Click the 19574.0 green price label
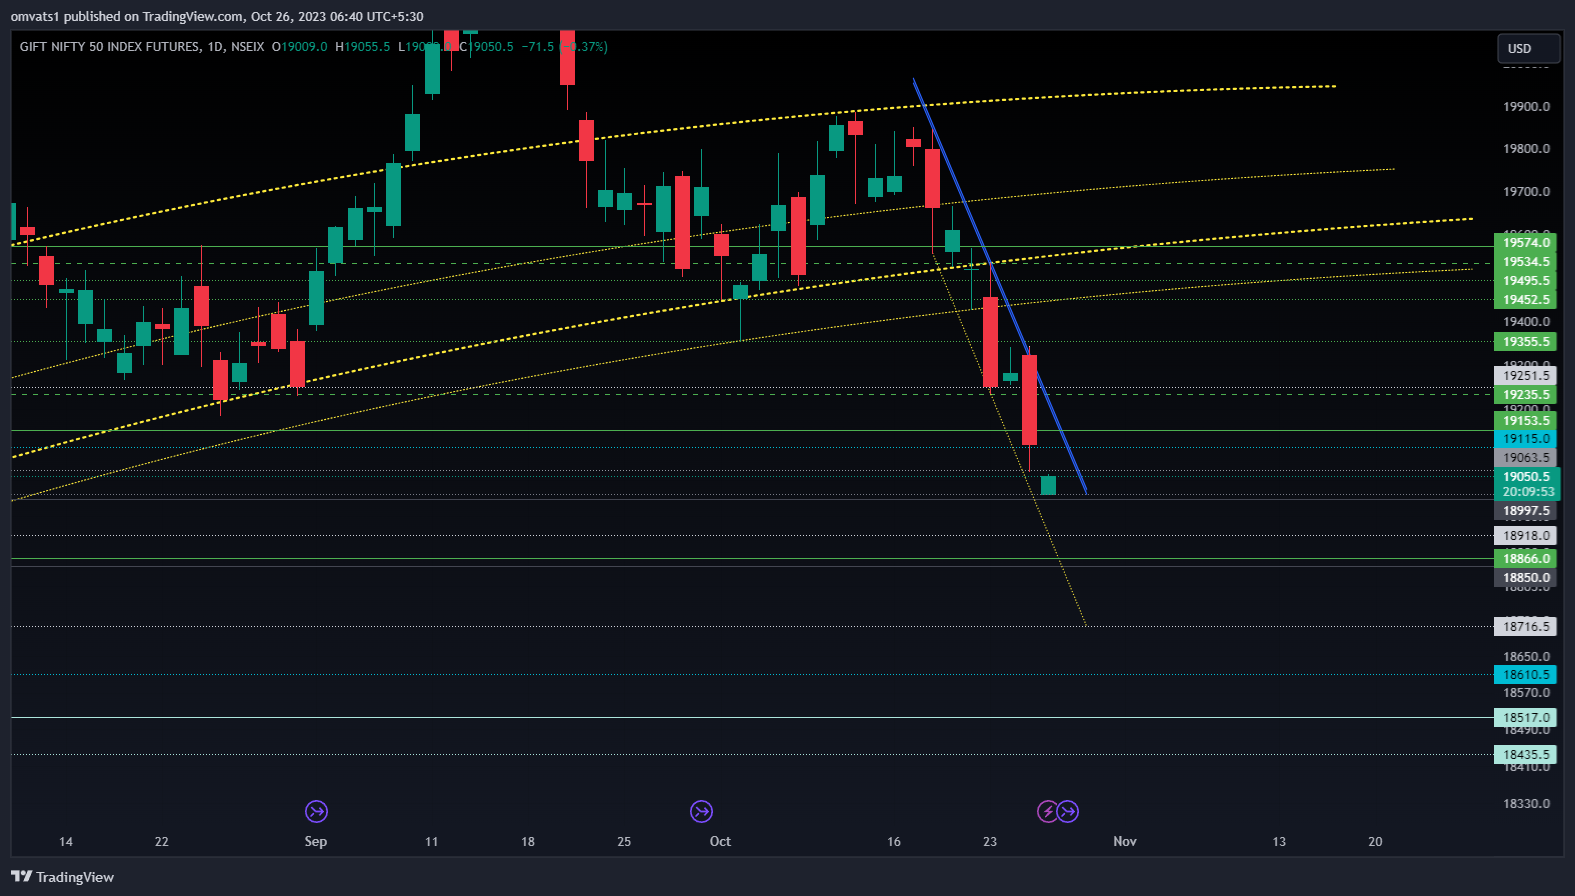The height and width of the screenshot is (896, 1575). coord(1526,242)
